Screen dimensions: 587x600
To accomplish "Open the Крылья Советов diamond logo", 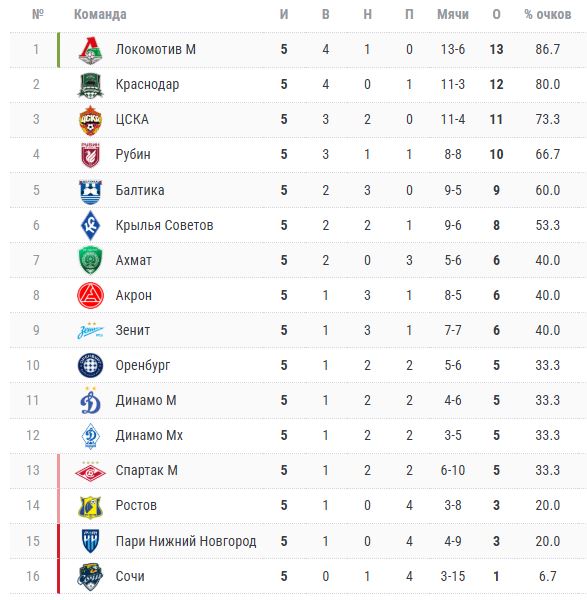I will [90, 225].
